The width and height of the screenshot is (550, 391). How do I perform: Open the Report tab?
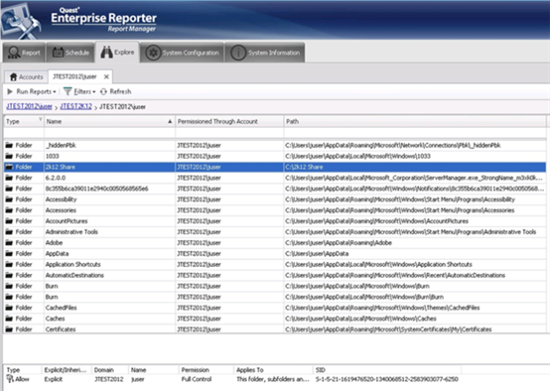[24, 53]
